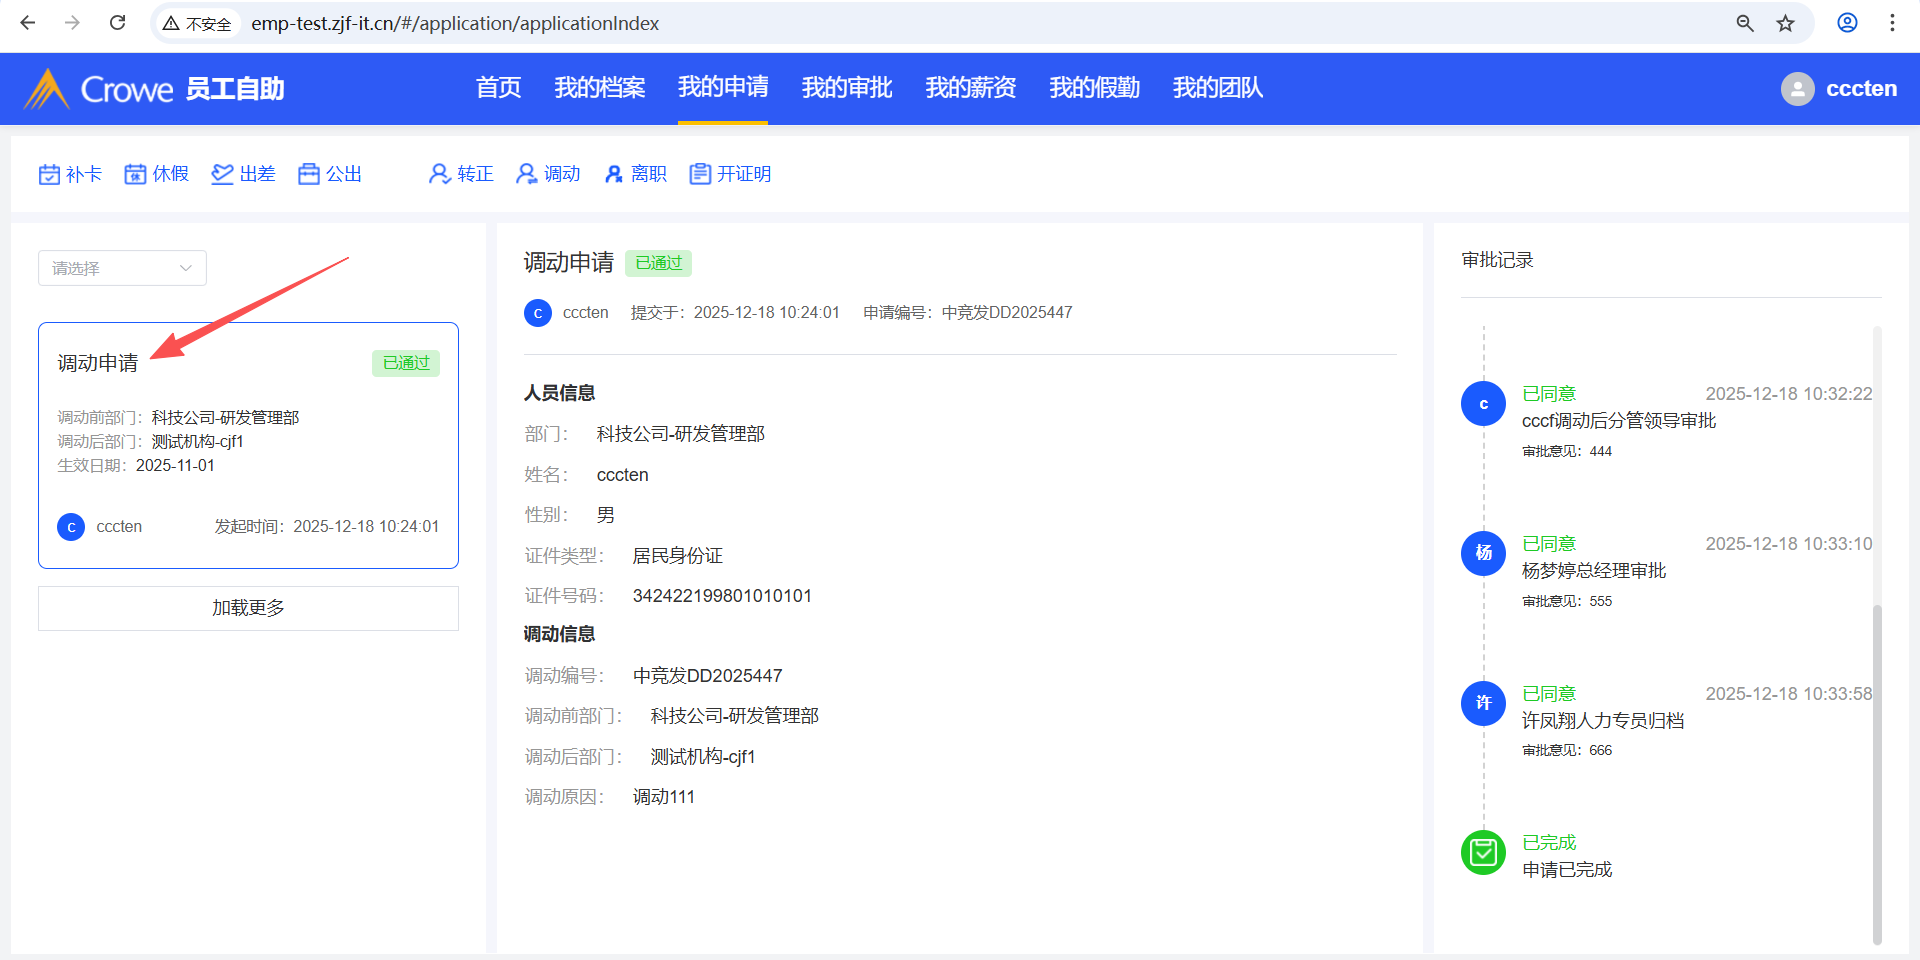1920x960 pixels.
Task: Expand the 请选择 filter dropdown
Action: (122, 268)
